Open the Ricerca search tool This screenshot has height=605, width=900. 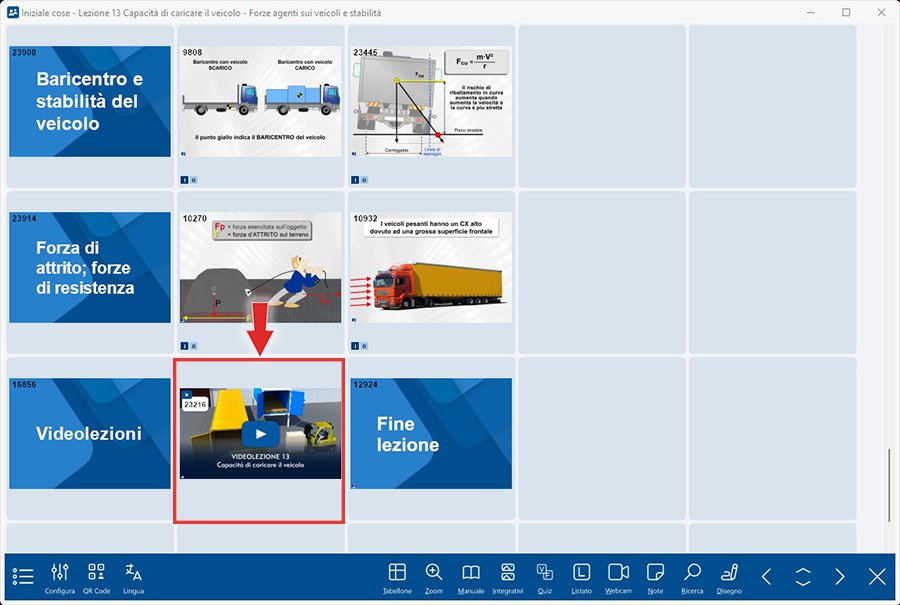(x=692, y=576)
